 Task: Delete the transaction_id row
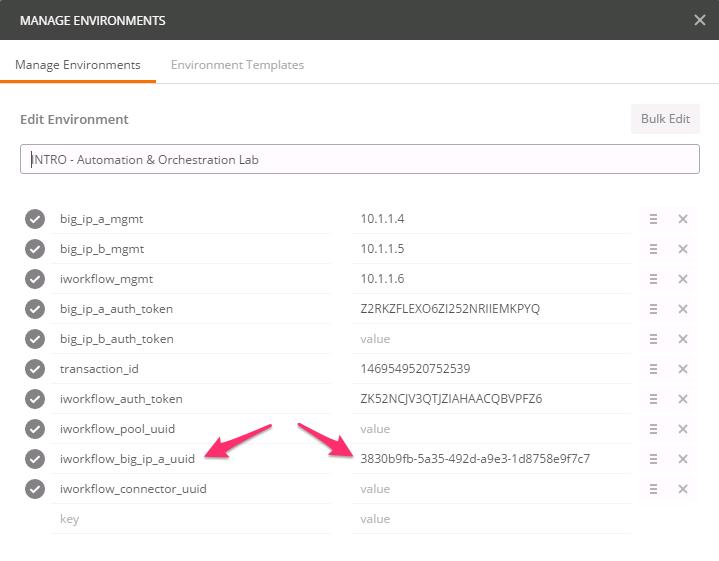(x=683, y=369)
